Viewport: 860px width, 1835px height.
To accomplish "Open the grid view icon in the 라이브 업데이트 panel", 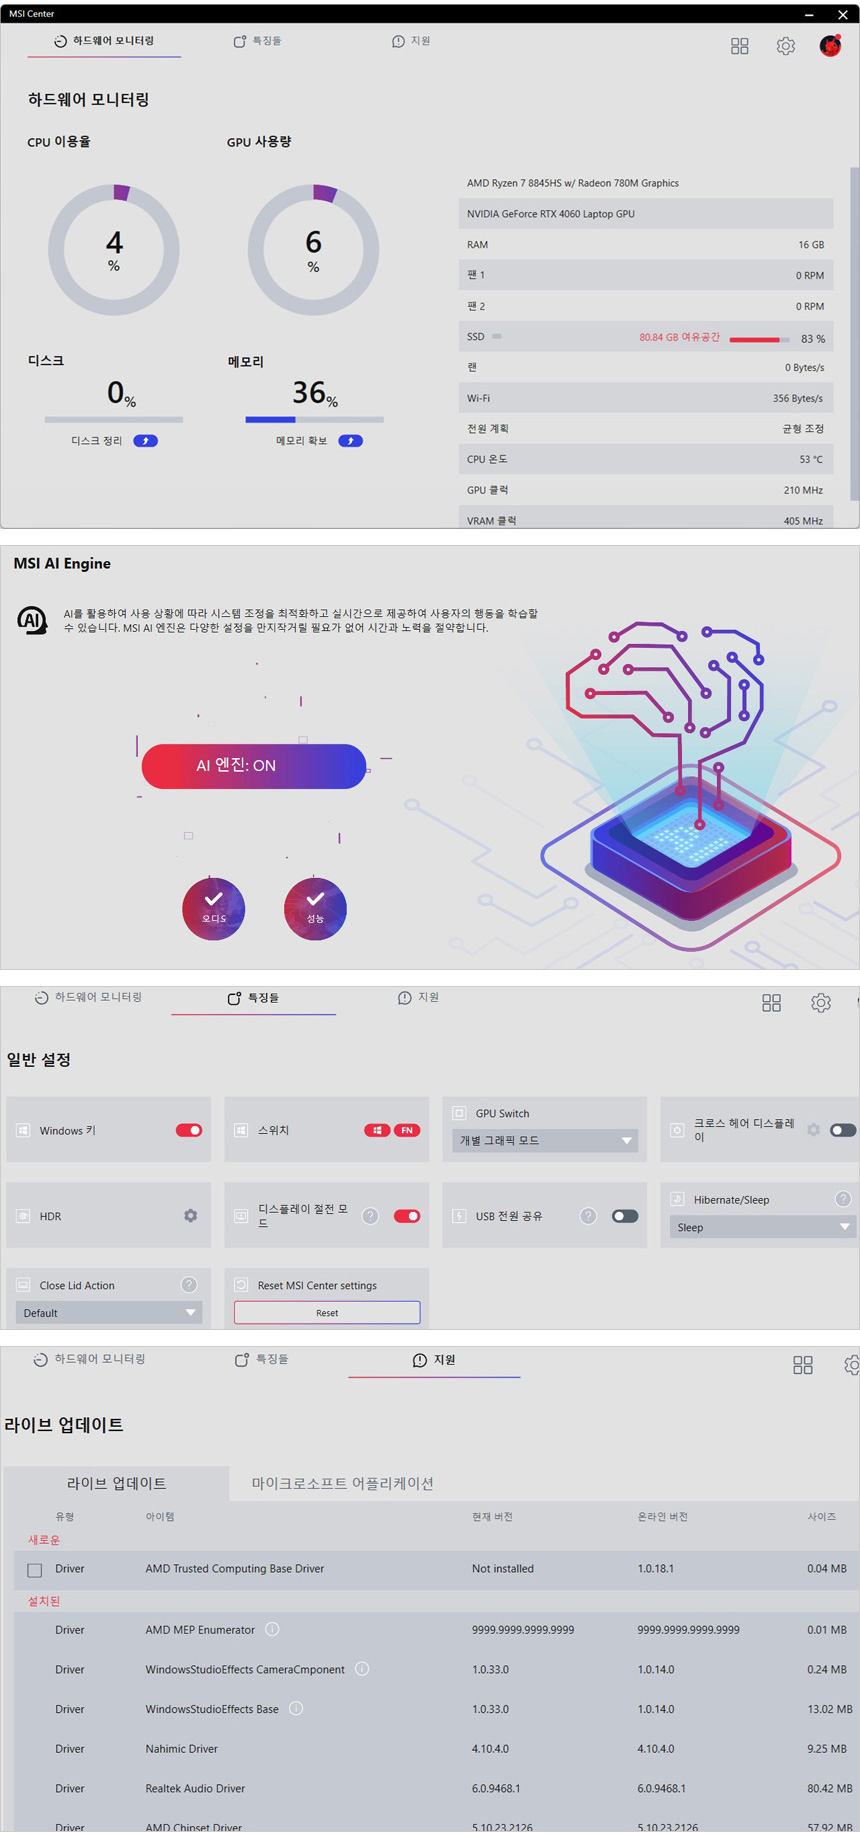I will tap(803, 1365).
